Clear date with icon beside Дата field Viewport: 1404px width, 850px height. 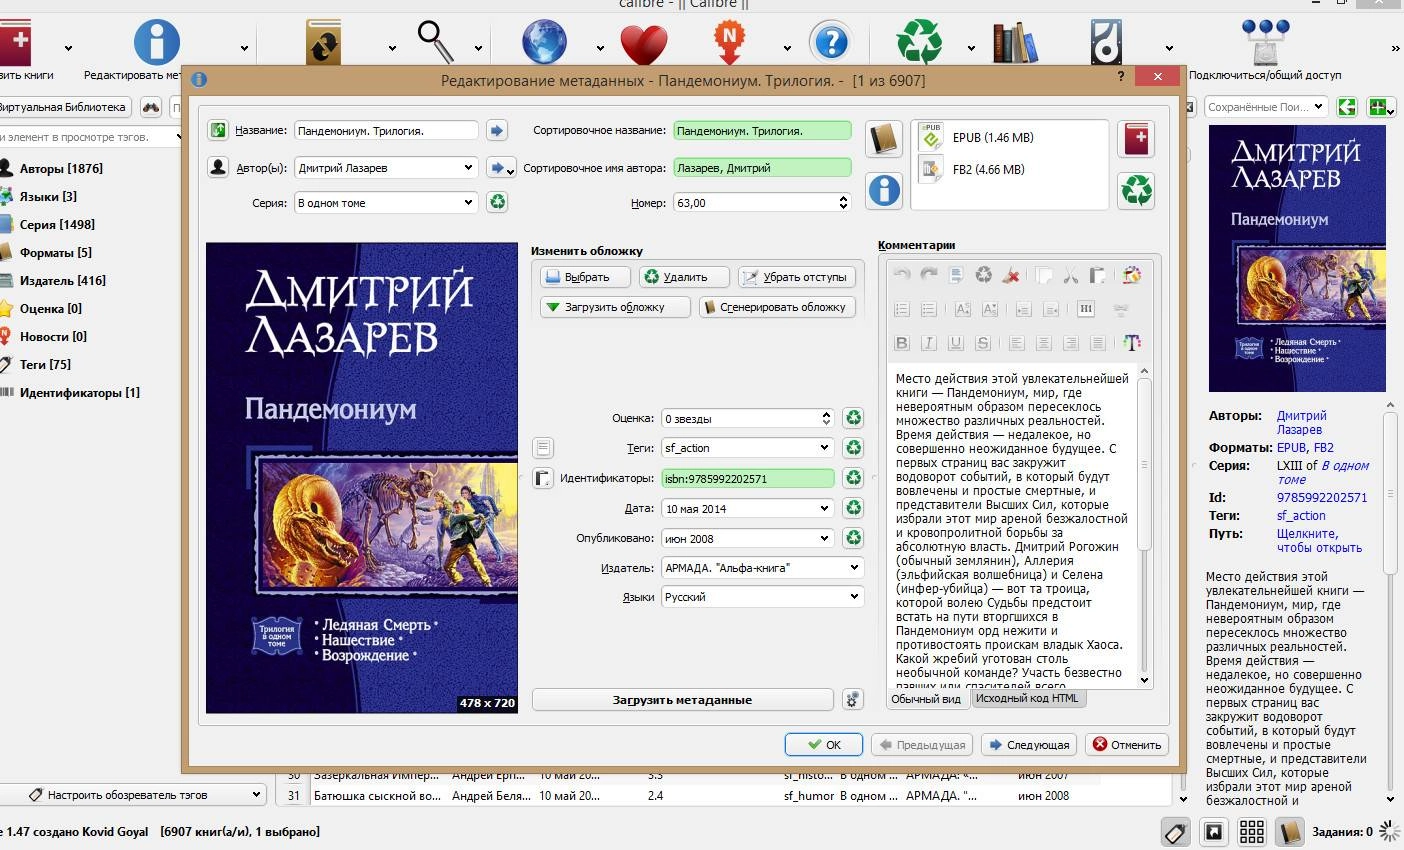pos(853,508)
